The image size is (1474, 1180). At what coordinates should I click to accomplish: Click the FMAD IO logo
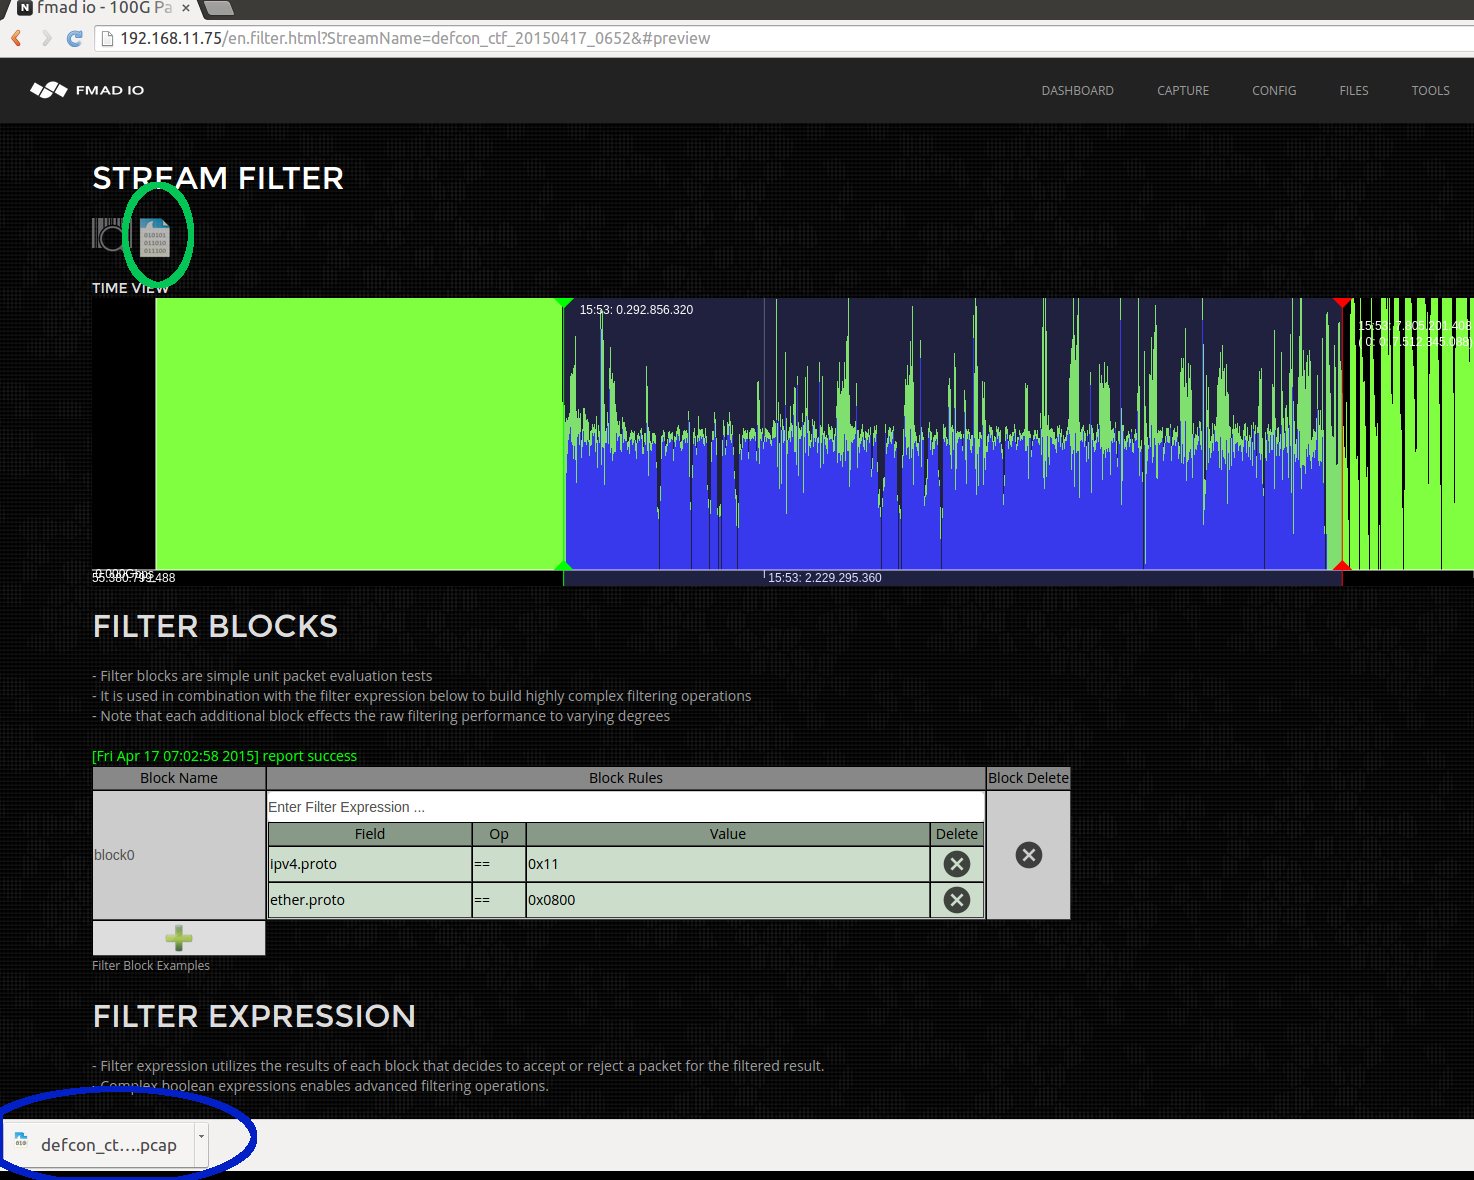tap(88, 90)
